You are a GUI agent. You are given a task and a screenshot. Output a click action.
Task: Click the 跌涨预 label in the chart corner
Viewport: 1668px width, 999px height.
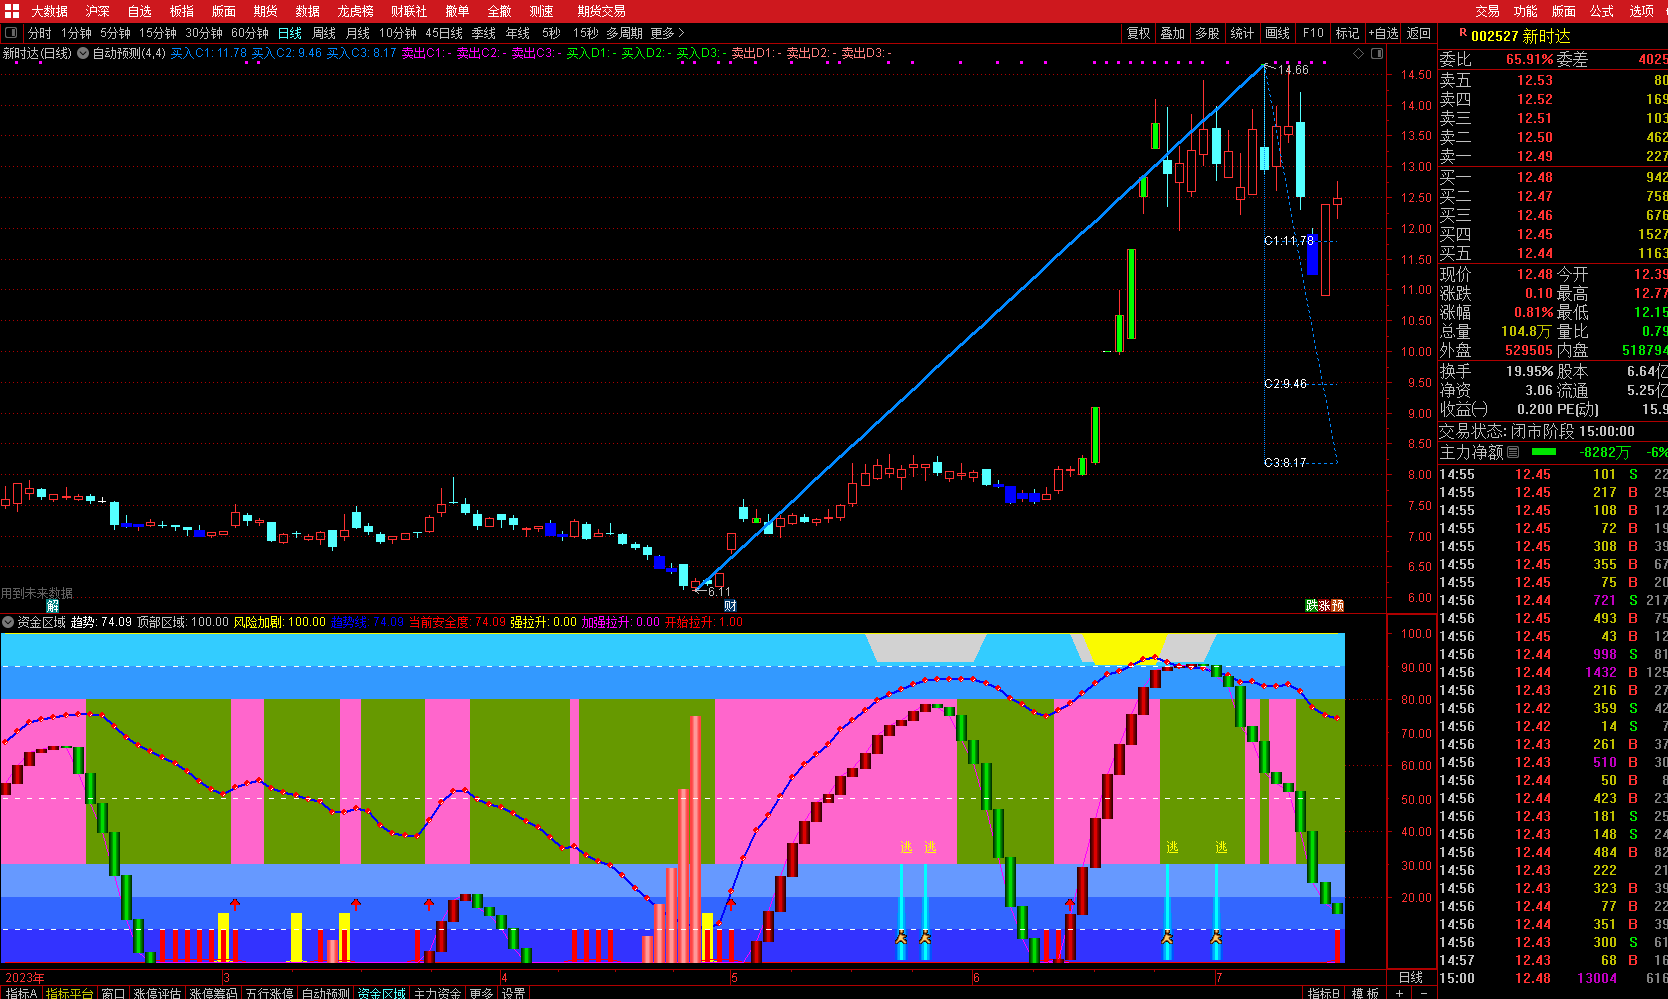1324,605
